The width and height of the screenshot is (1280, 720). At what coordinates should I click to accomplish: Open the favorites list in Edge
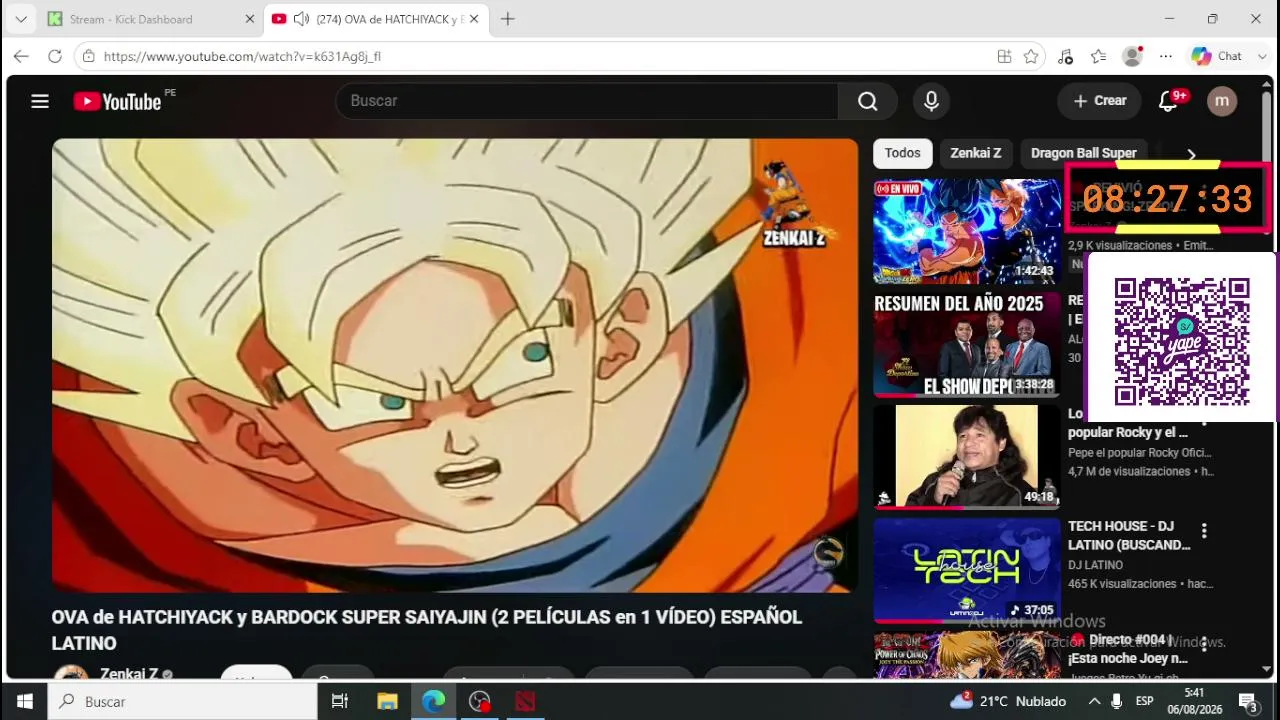pos(1098,56)
